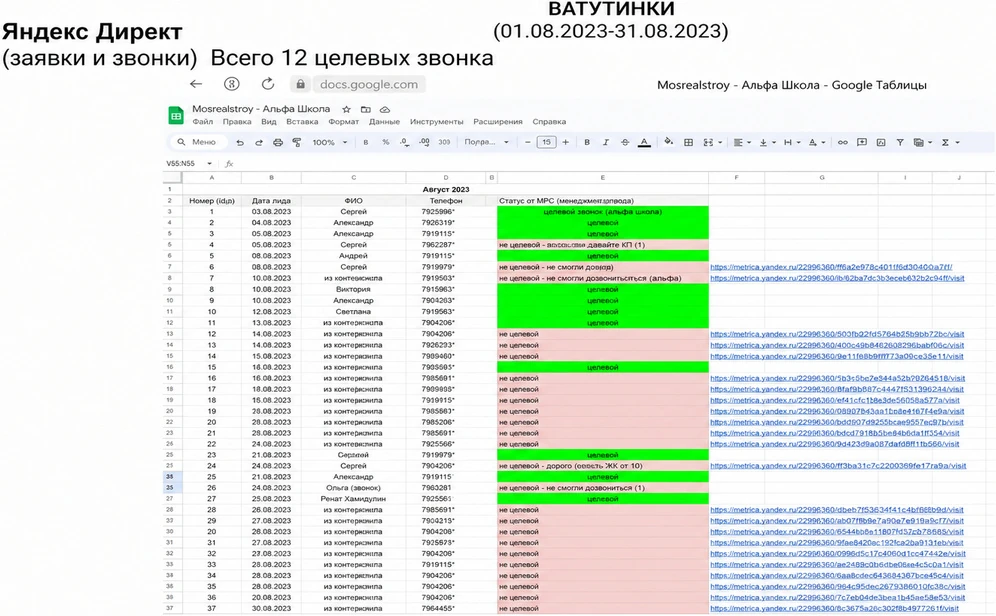Screen dimensions: 996x616
Task: Move document using the folder icon
Action: pos(365,109)
